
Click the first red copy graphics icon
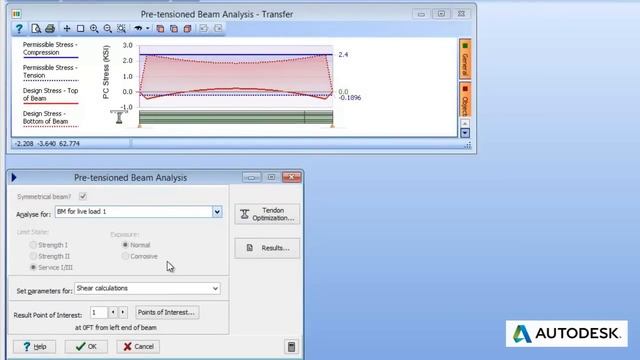(x=160, y=29)
